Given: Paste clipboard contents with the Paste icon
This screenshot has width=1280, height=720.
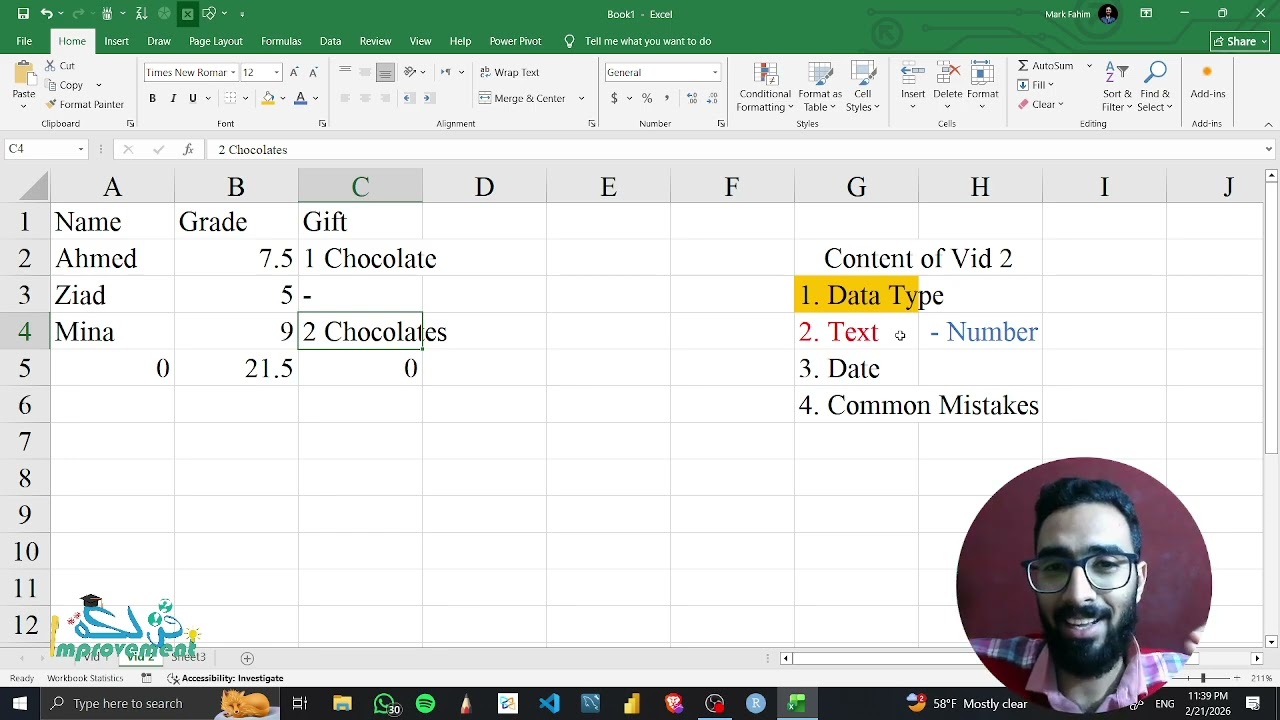Looking at the screenshot, I should click(x=23, y=73).
